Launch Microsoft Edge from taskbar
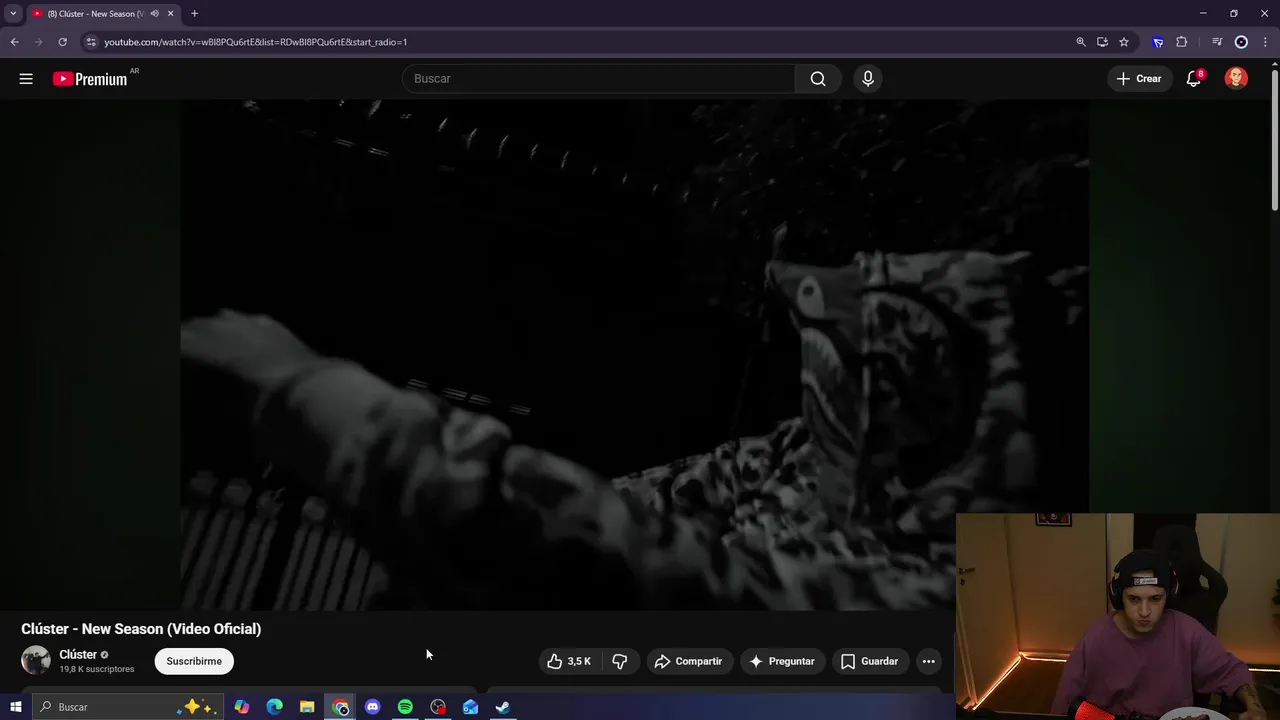The image size is (1280, 720). (274, 707)
